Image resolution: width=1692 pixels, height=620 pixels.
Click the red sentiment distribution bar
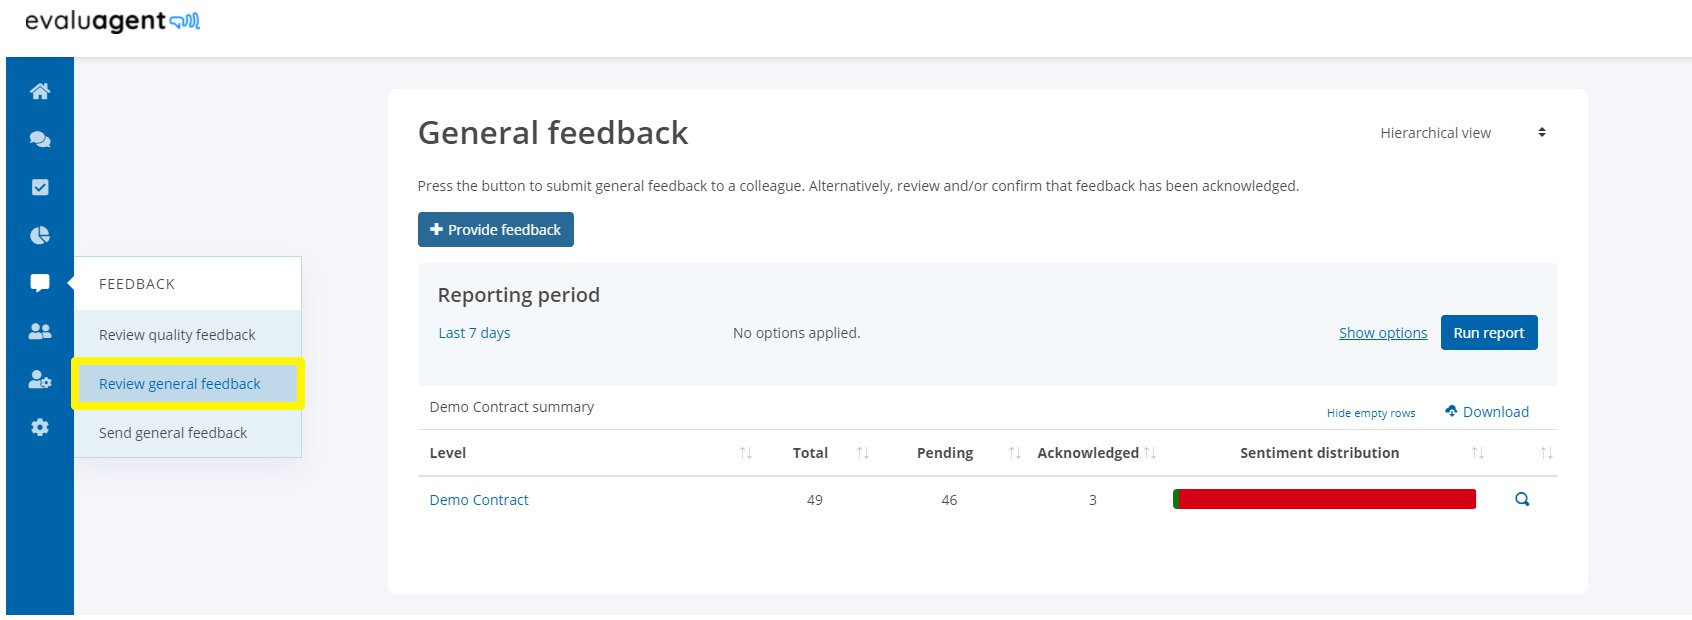point(1327,499)
